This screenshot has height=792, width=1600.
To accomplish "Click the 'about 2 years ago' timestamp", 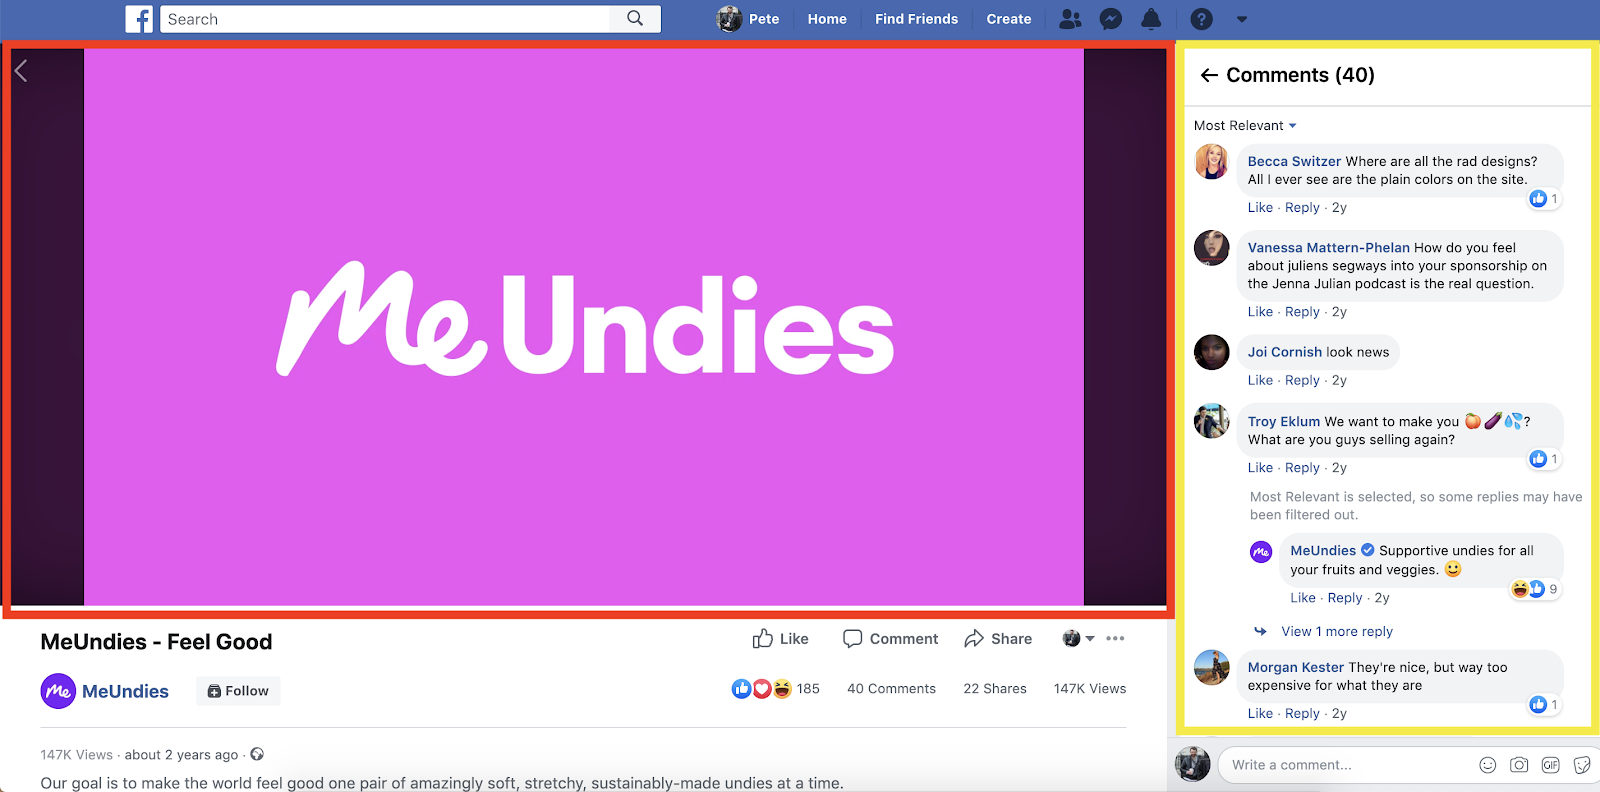I will coord(182,755).
